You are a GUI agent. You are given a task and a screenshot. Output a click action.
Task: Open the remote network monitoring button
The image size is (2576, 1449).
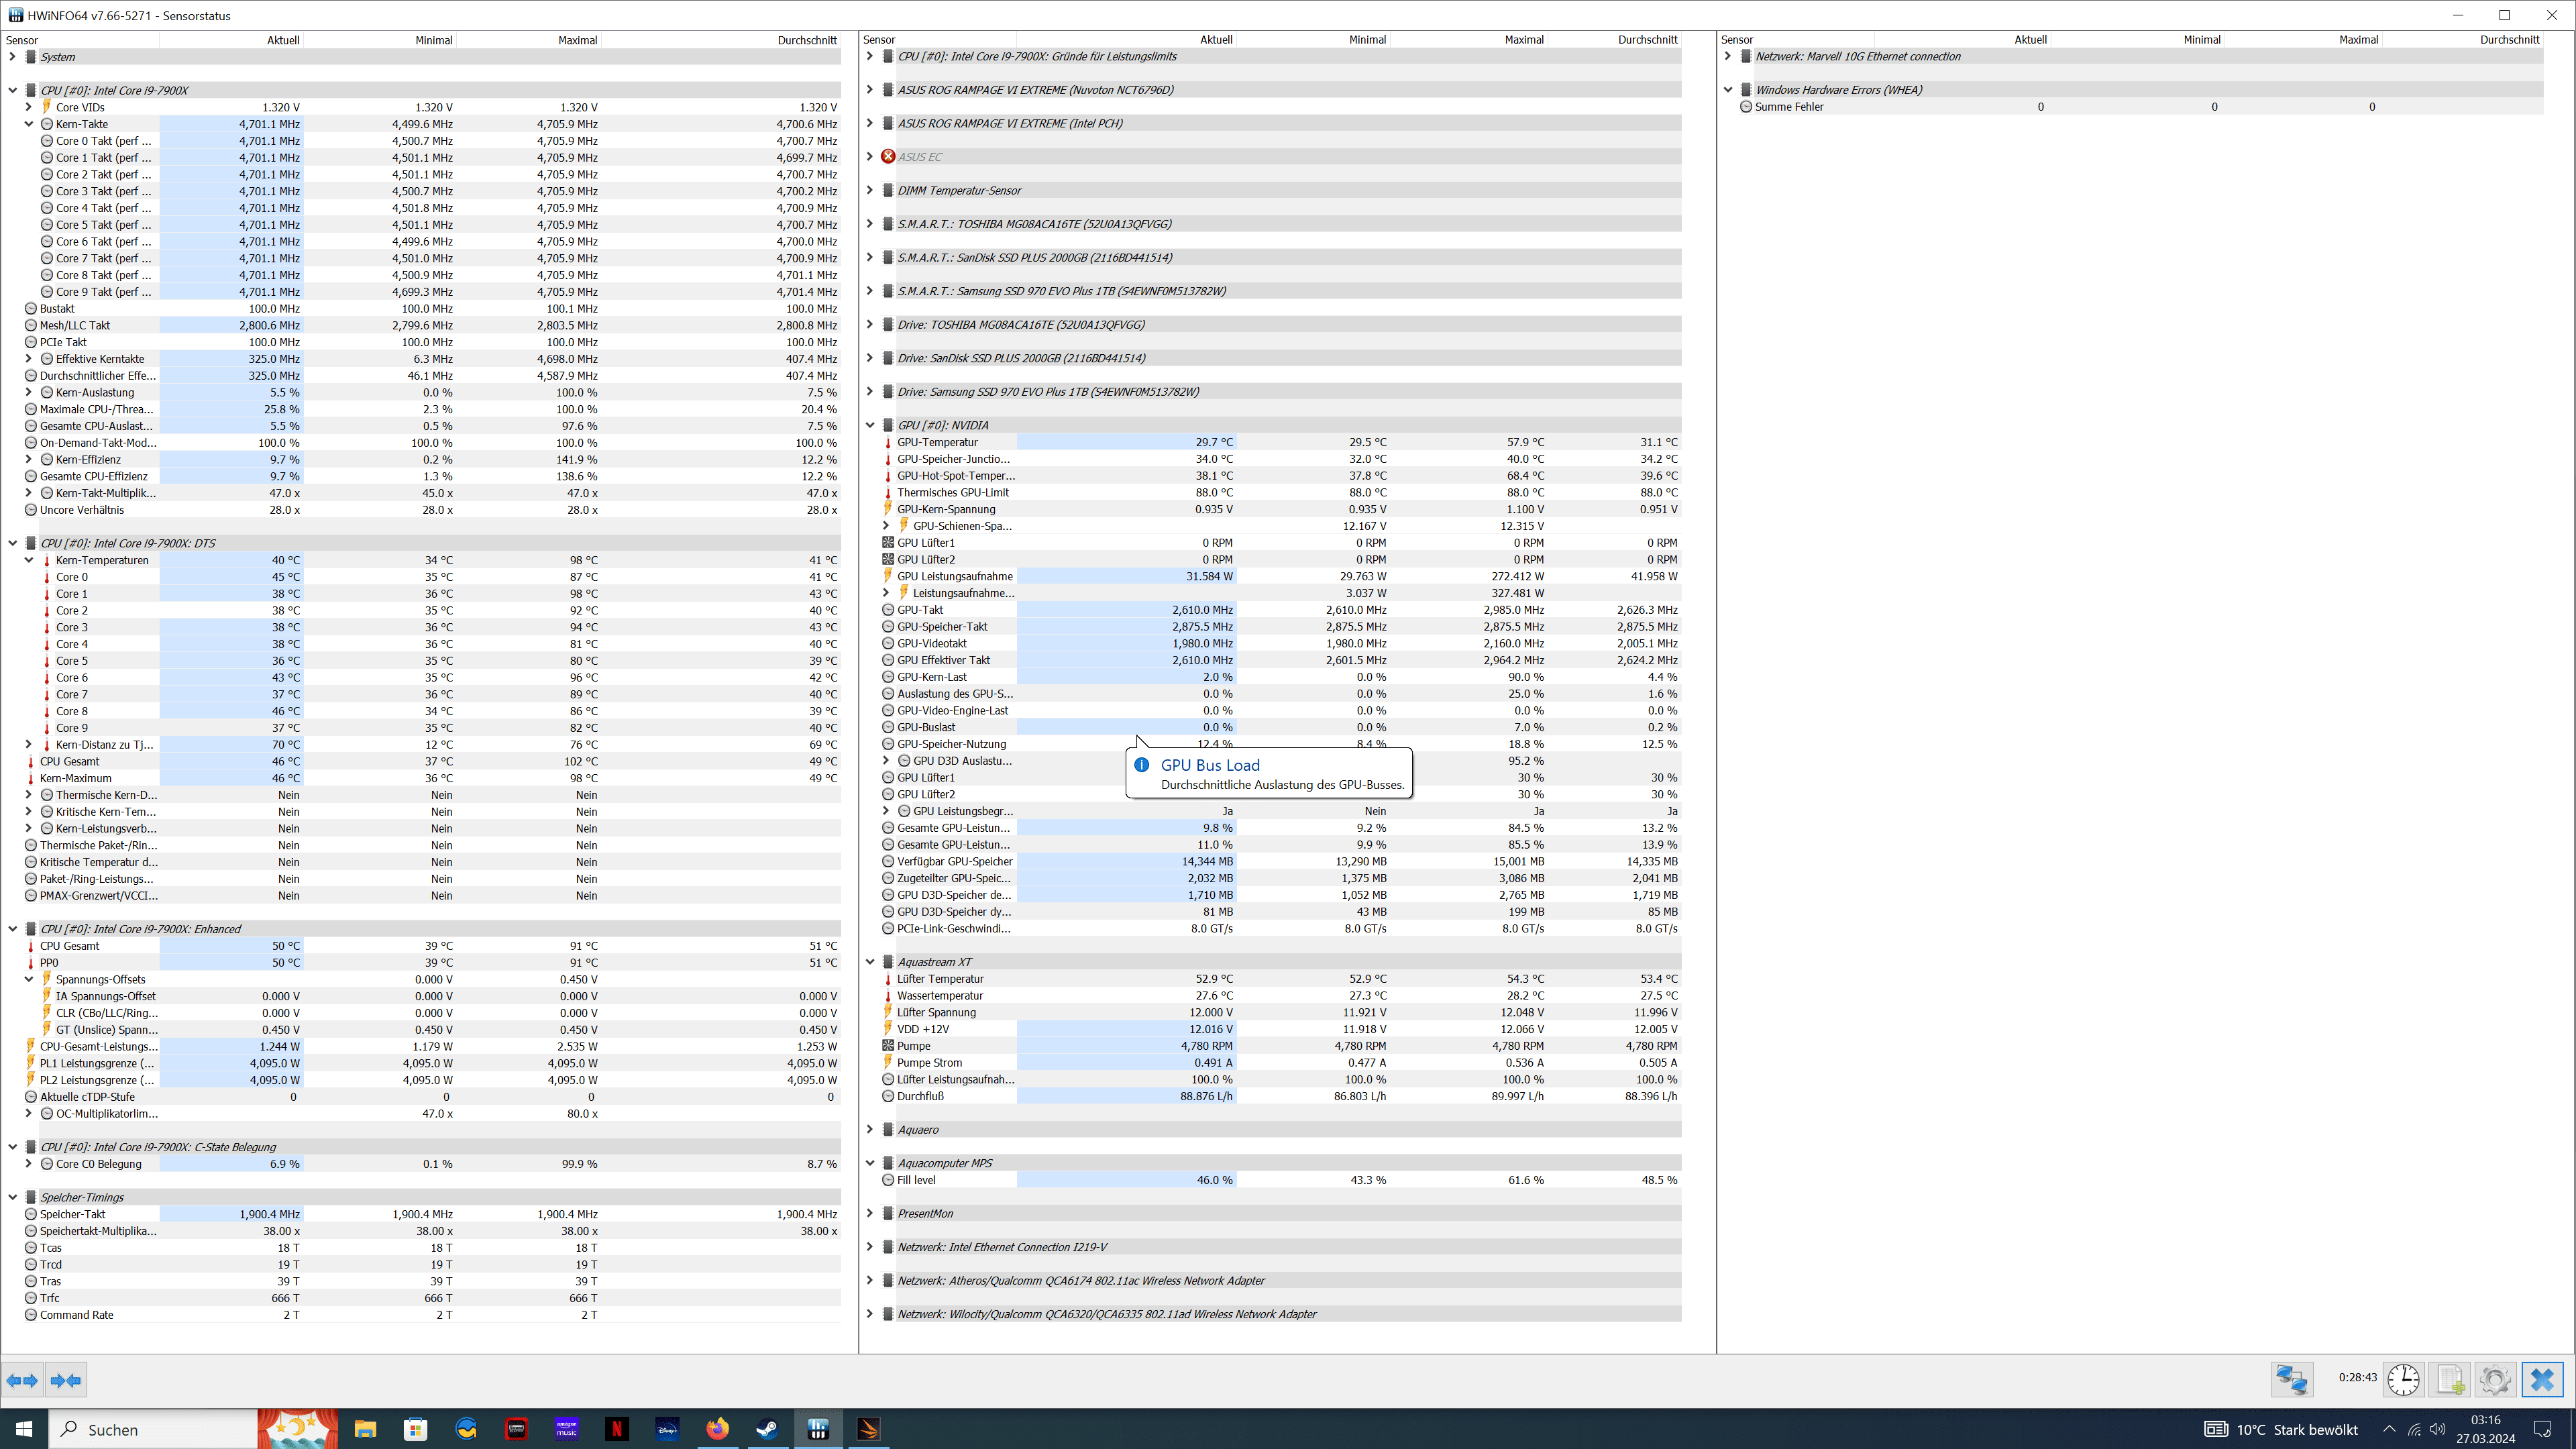(x=2292, y=1380)
